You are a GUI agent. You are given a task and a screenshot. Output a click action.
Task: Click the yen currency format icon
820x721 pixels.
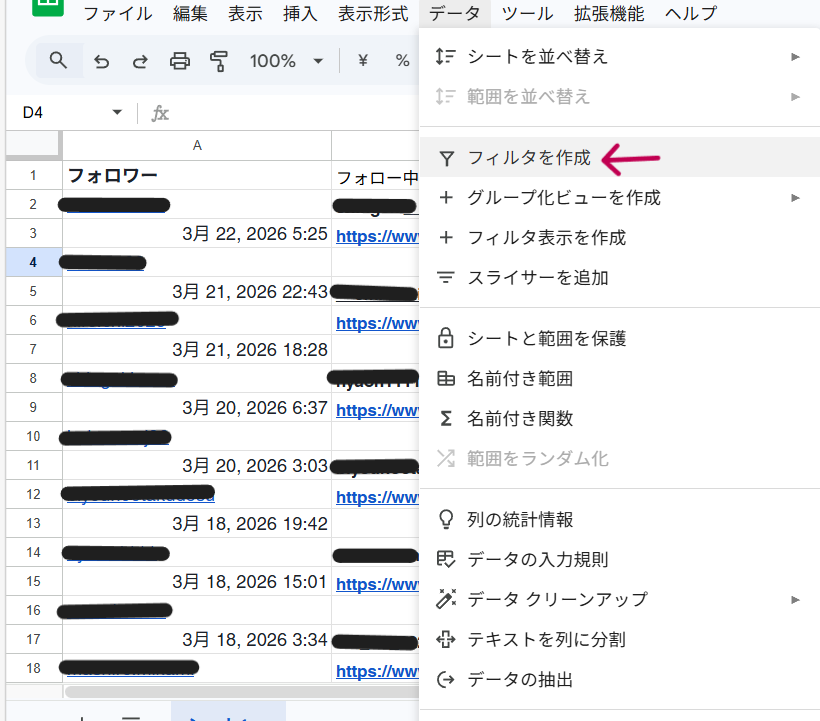pyautogui.click(x=363, y=61)
